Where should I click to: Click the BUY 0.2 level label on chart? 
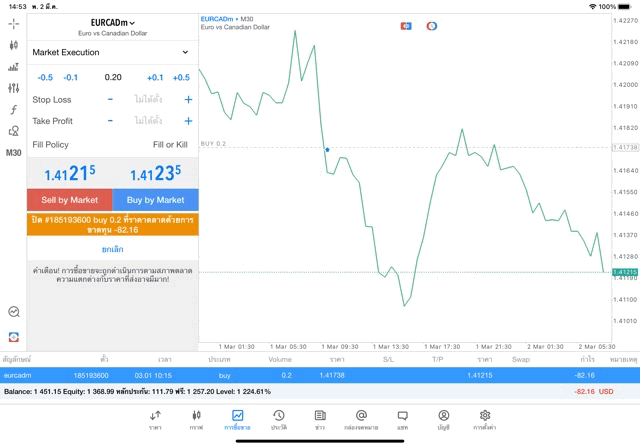(x=213, y=144)
